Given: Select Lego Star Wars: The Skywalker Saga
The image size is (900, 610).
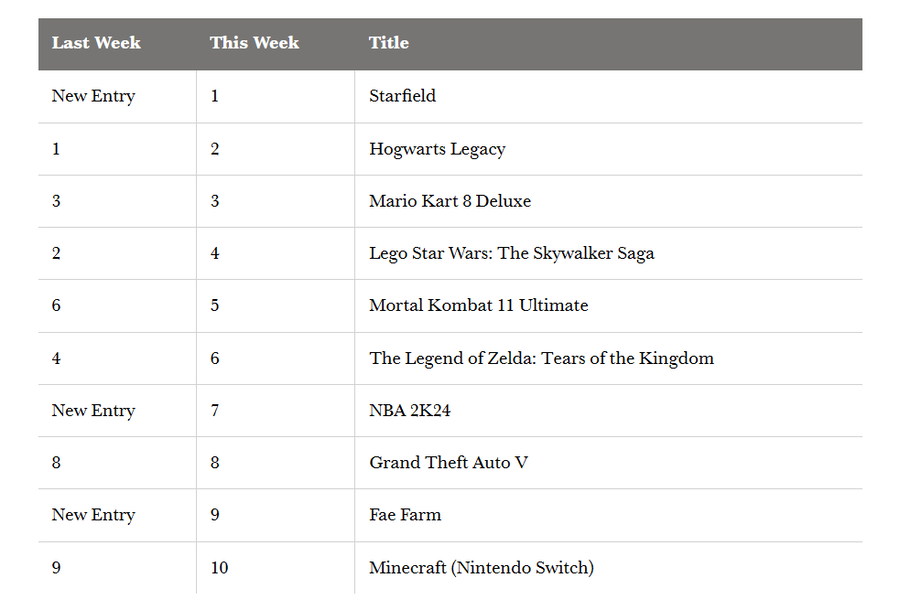Looking at the screenshot, I should pos(511,253).
